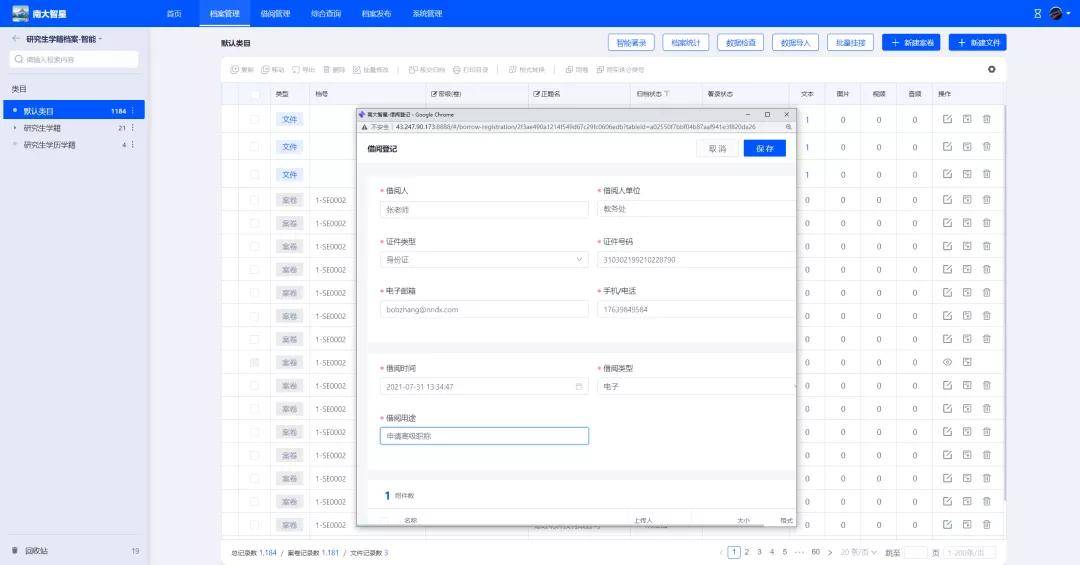Open the 系统管理 menu tab

[427, 14]
